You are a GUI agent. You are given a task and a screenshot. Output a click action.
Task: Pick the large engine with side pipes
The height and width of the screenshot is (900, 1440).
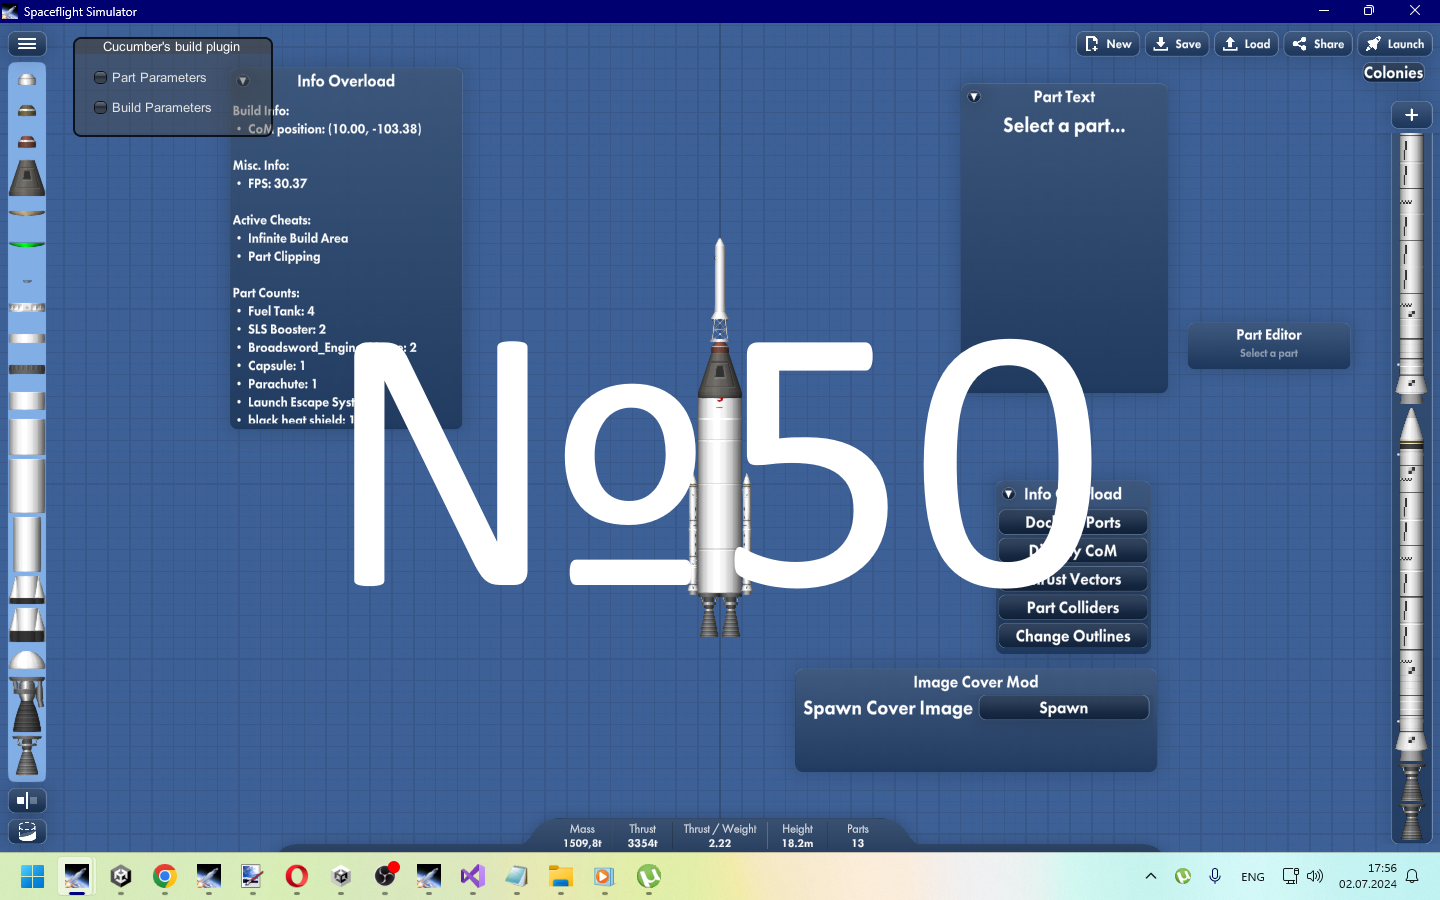pos(27,706)
